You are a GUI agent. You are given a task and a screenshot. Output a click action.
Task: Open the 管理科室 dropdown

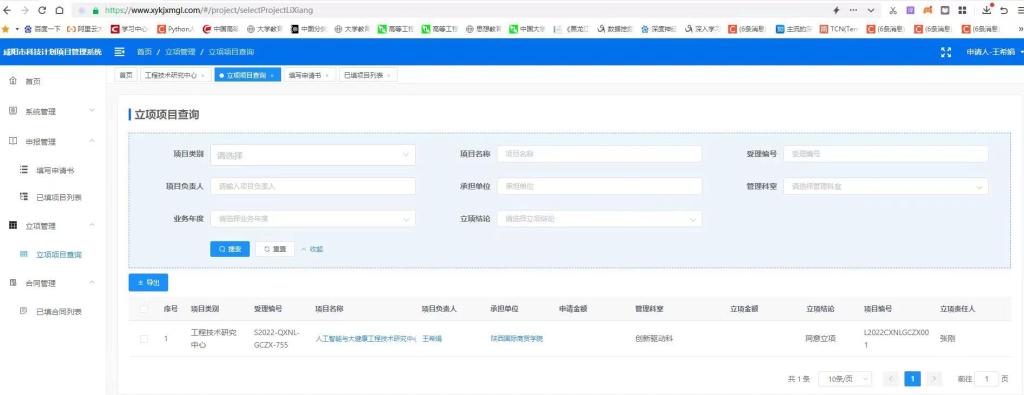(x=886, y=186)
